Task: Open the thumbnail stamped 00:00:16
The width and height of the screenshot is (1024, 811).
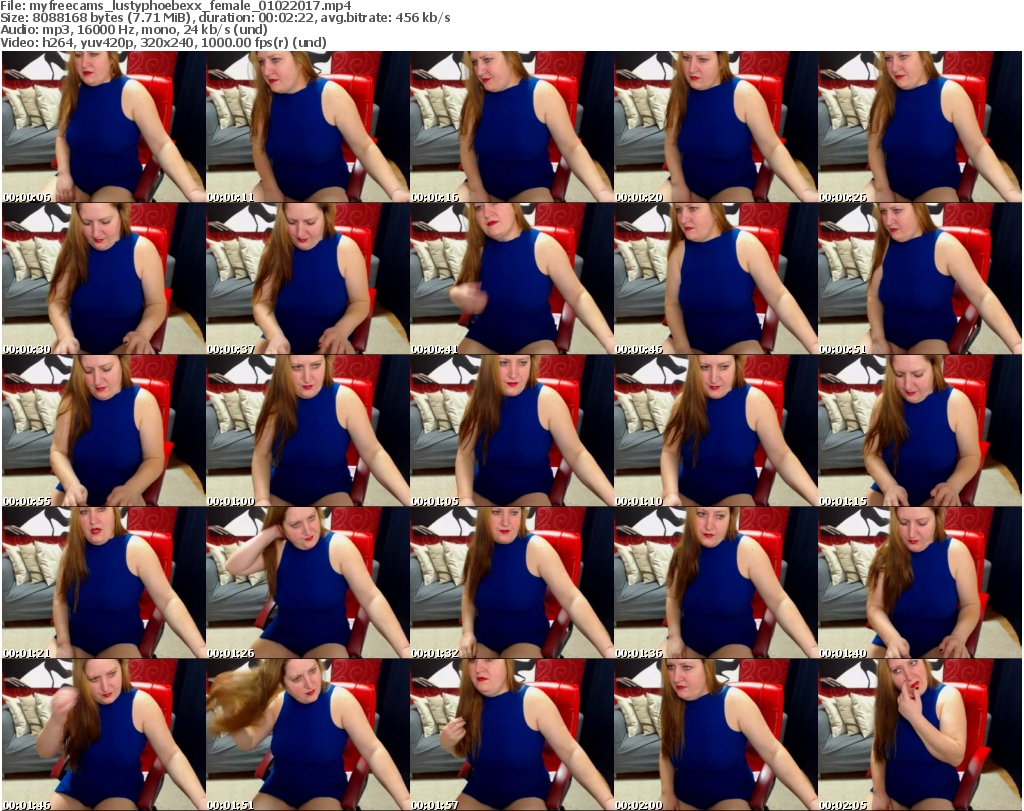Action: pos(512,127)
